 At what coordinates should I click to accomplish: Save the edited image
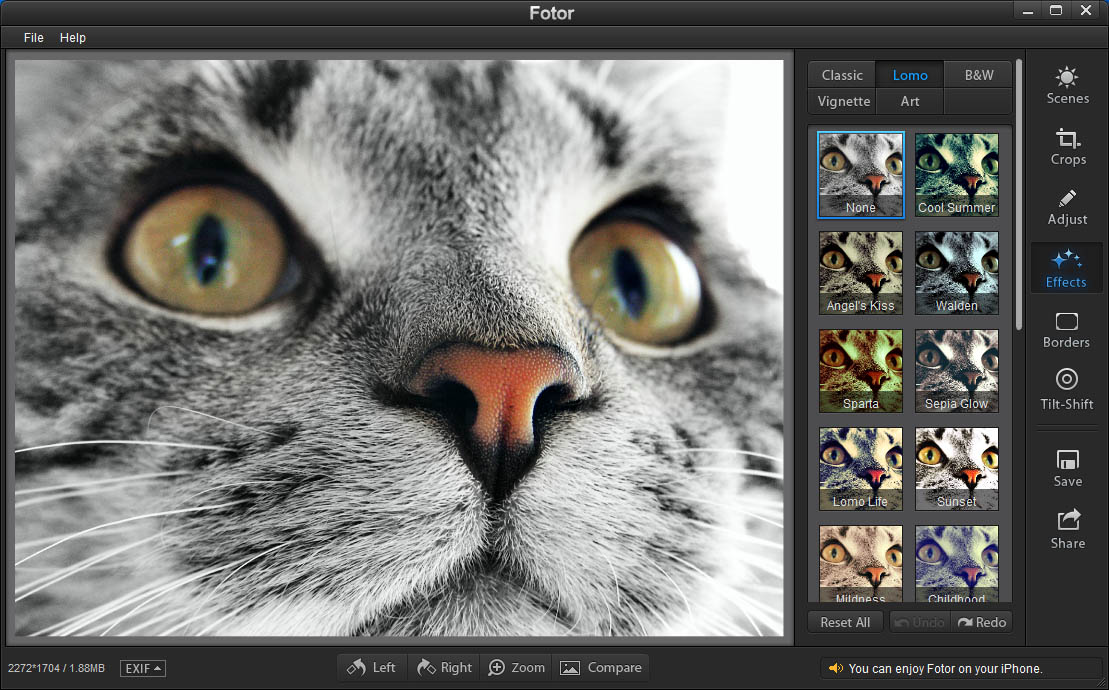coord(1067,468)
